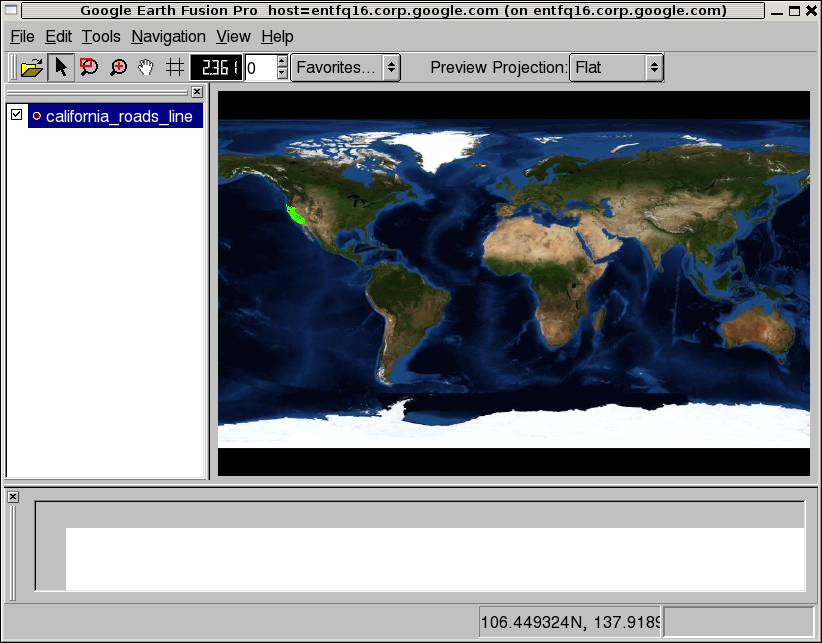Choose the magnifier zoom-in tool

pos(118,68)
